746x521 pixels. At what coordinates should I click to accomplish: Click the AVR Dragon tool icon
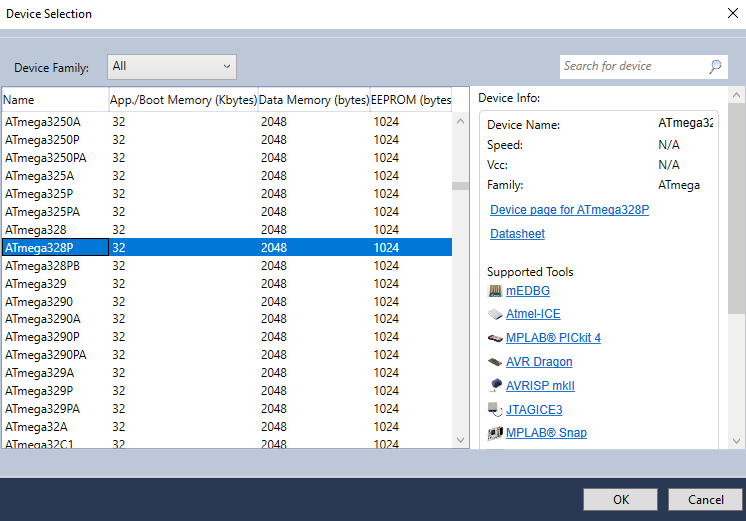point(495,362)
